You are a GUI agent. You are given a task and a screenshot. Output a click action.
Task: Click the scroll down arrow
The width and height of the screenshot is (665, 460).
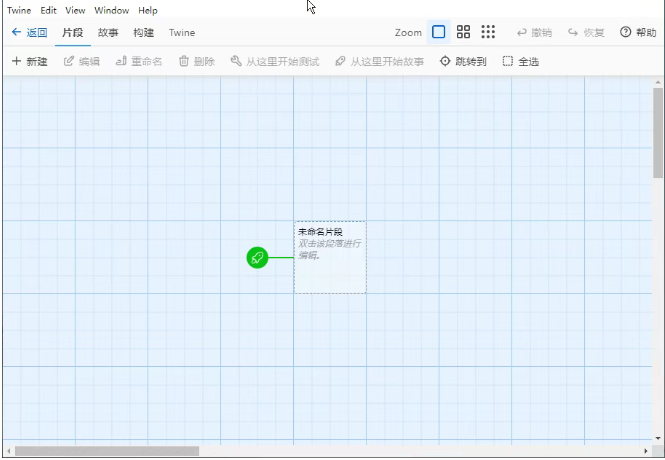point(658,438)
